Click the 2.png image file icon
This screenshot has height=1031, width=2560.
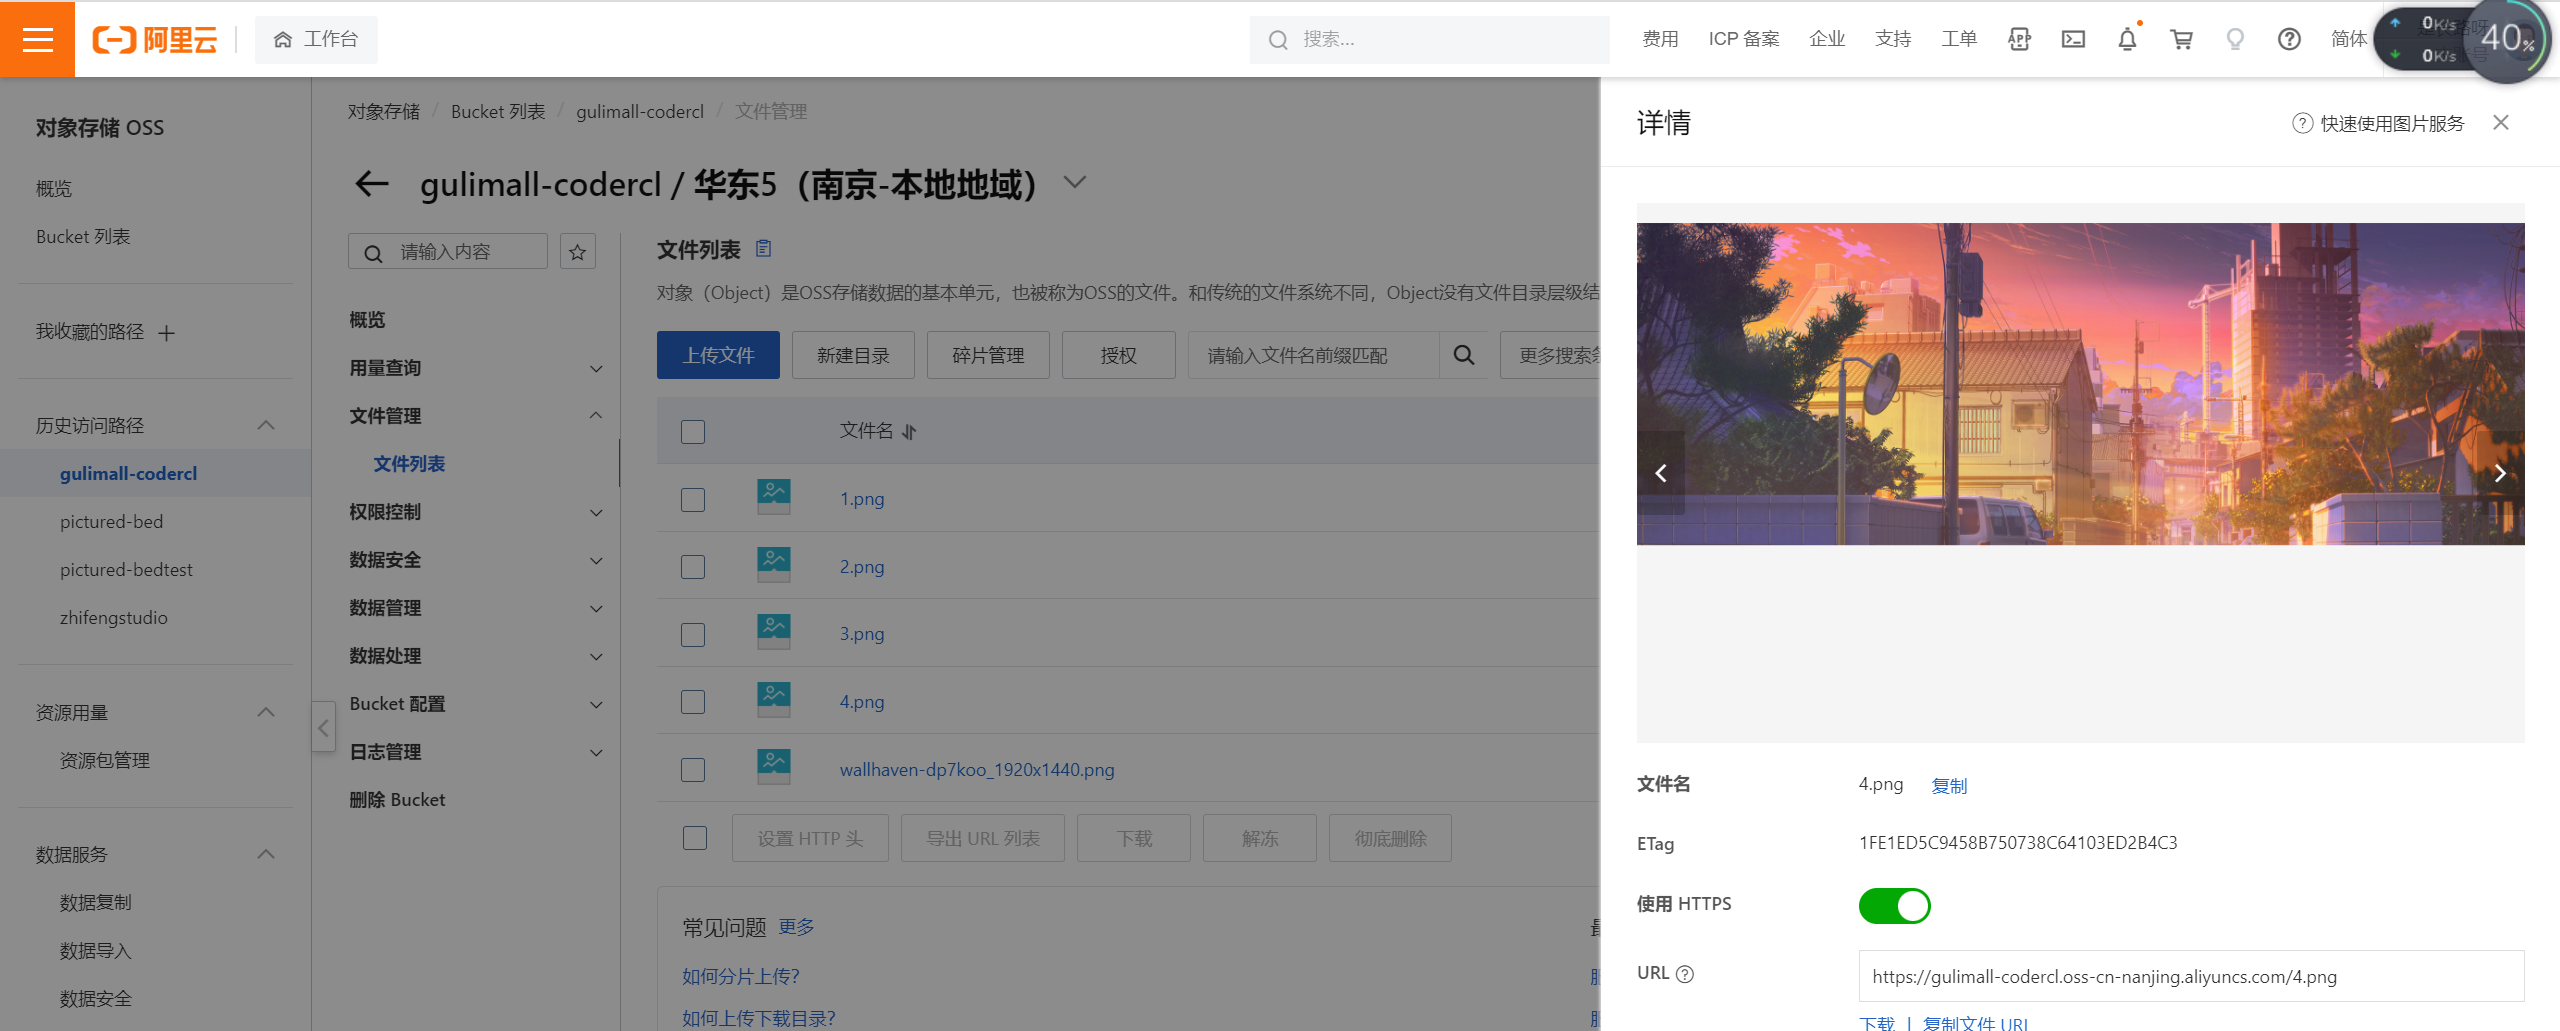(774, 566)
